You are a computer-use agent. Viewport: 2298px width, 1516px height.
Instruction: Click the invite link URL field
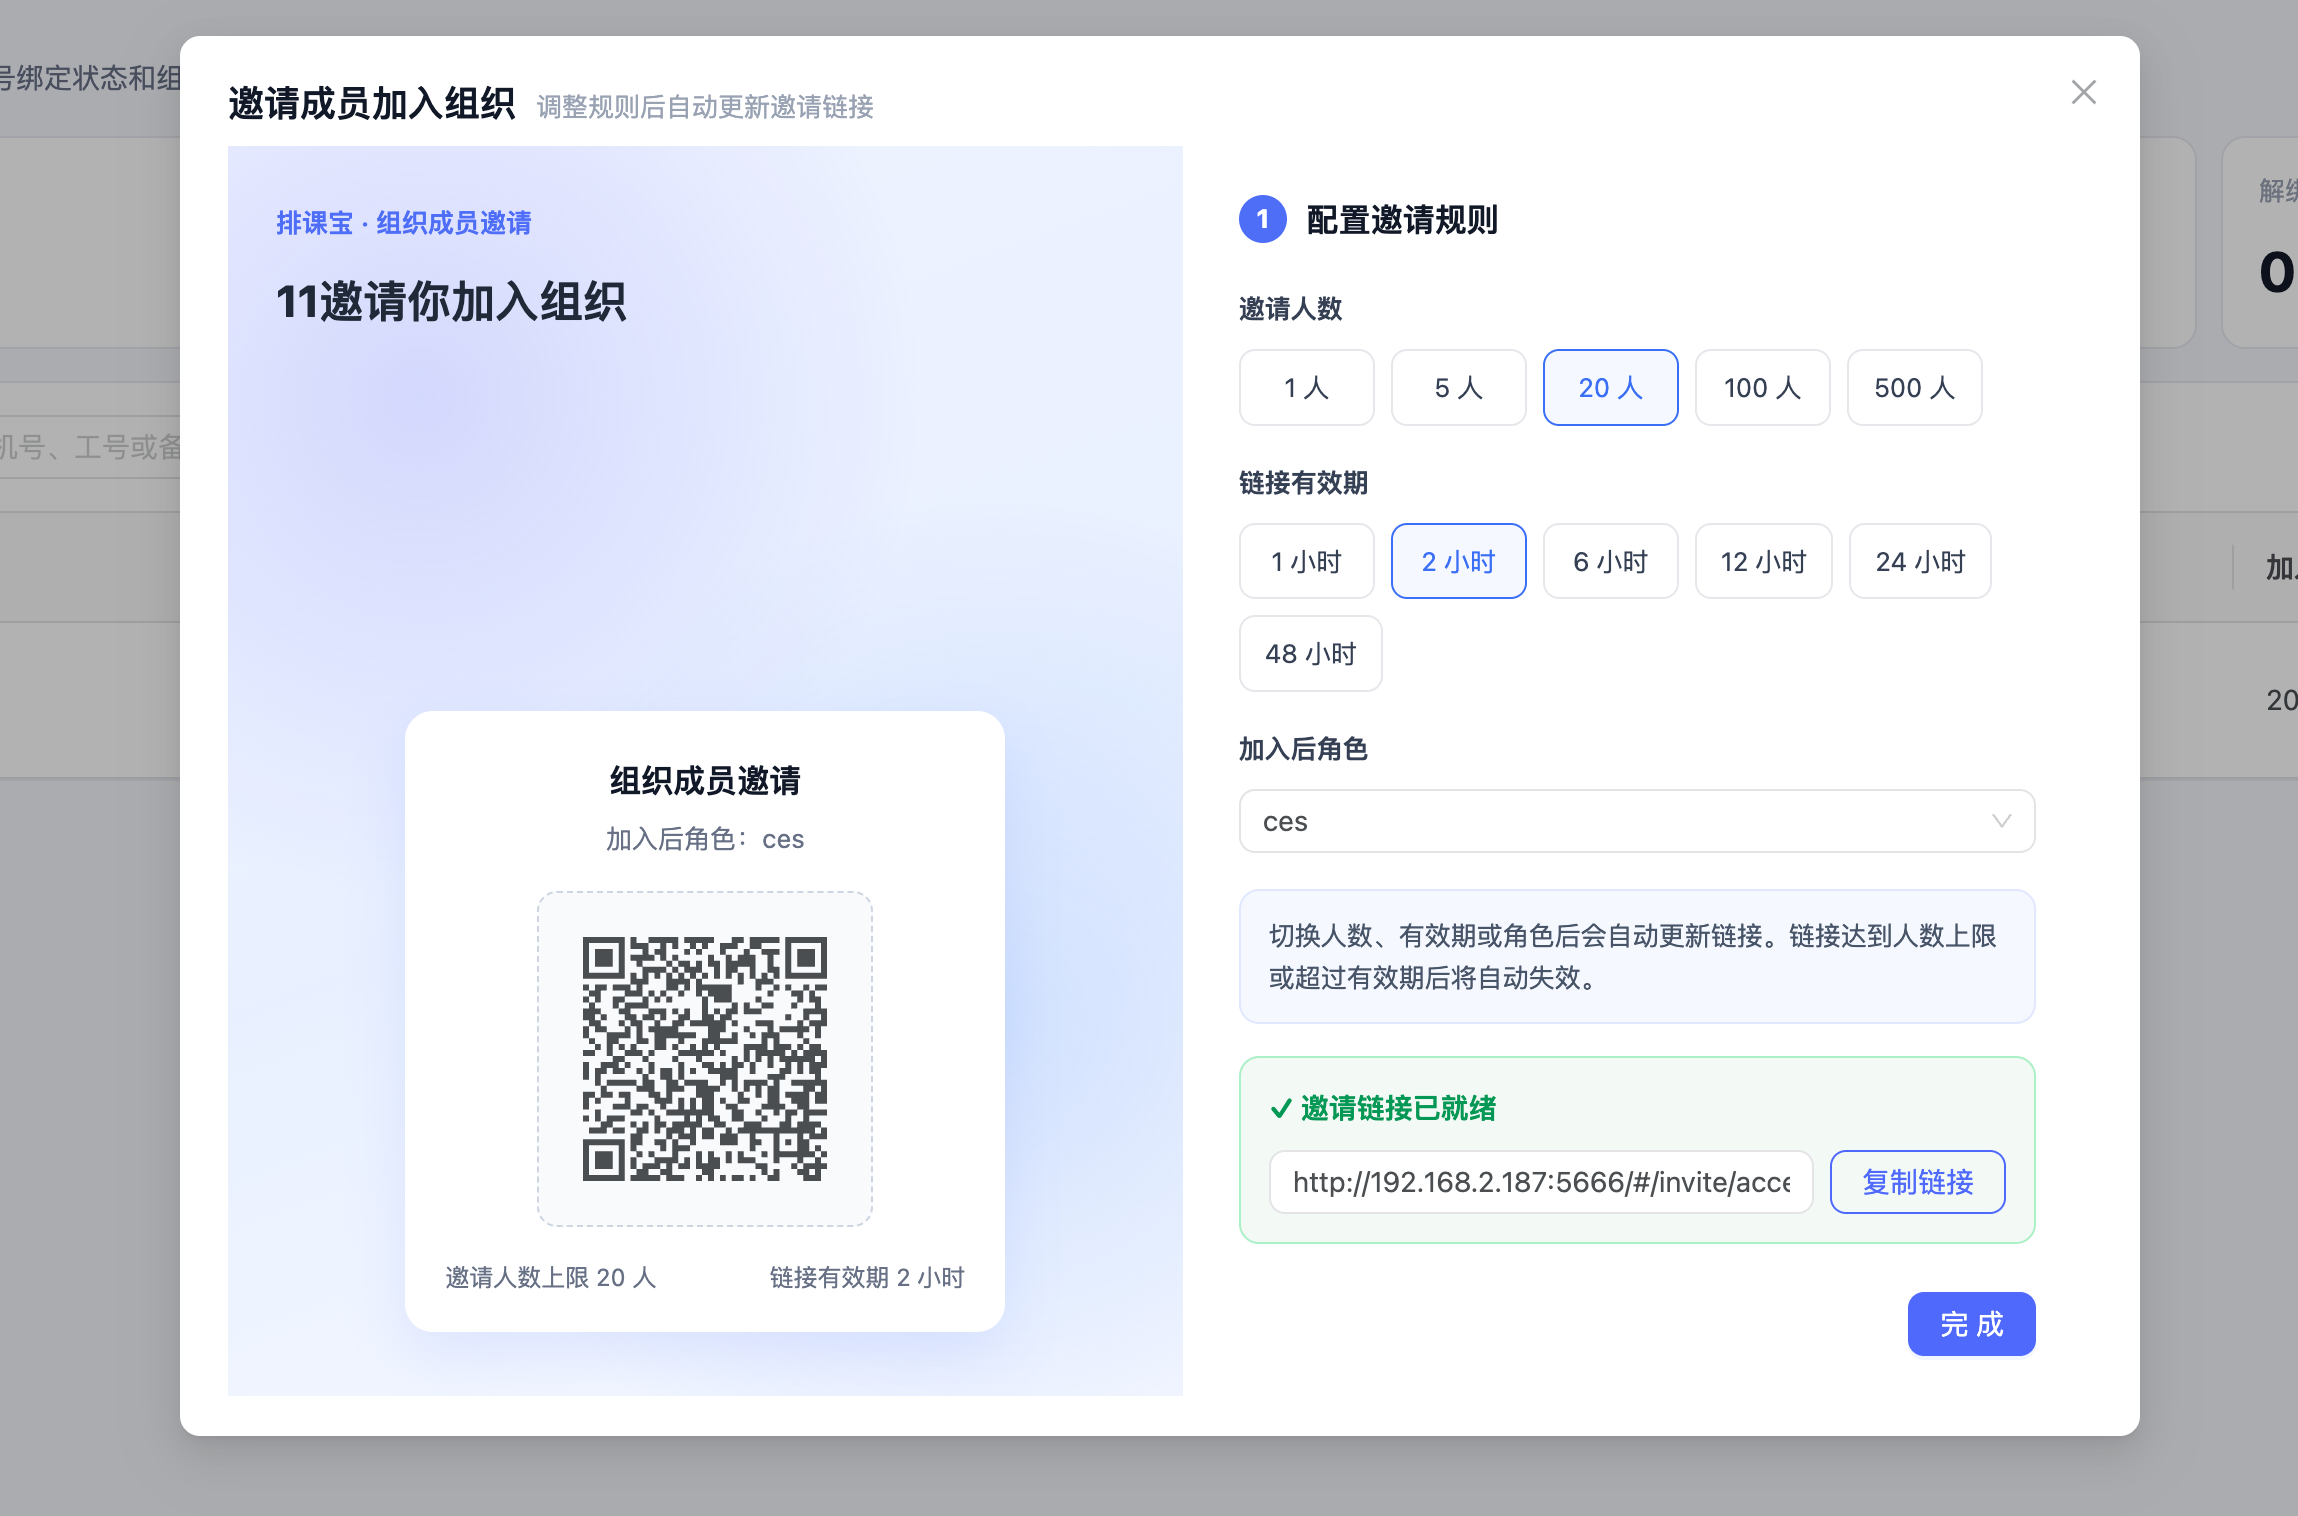click(1541, 1182)
